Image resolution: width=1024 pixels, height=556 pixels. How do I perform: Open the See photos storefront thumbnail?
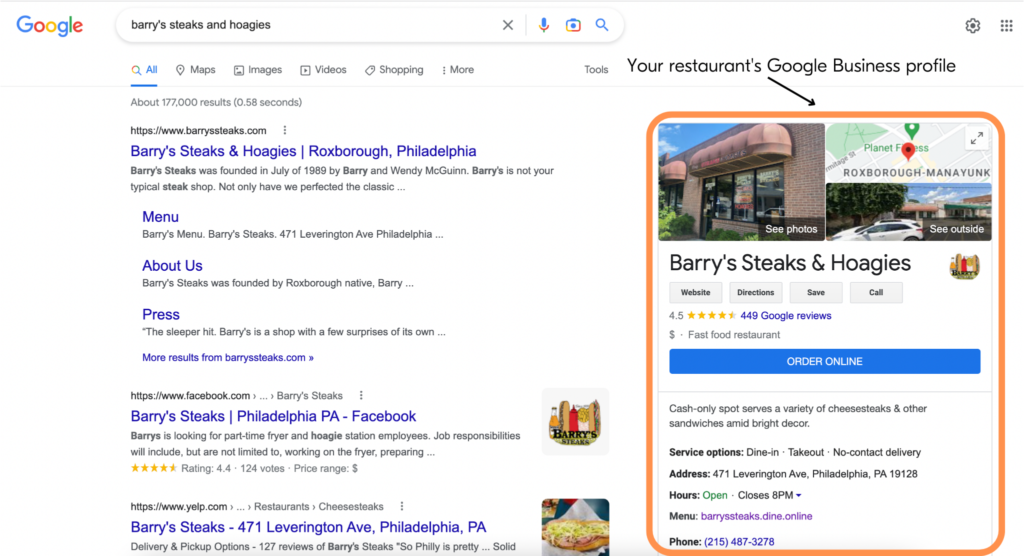pos(741,182)
